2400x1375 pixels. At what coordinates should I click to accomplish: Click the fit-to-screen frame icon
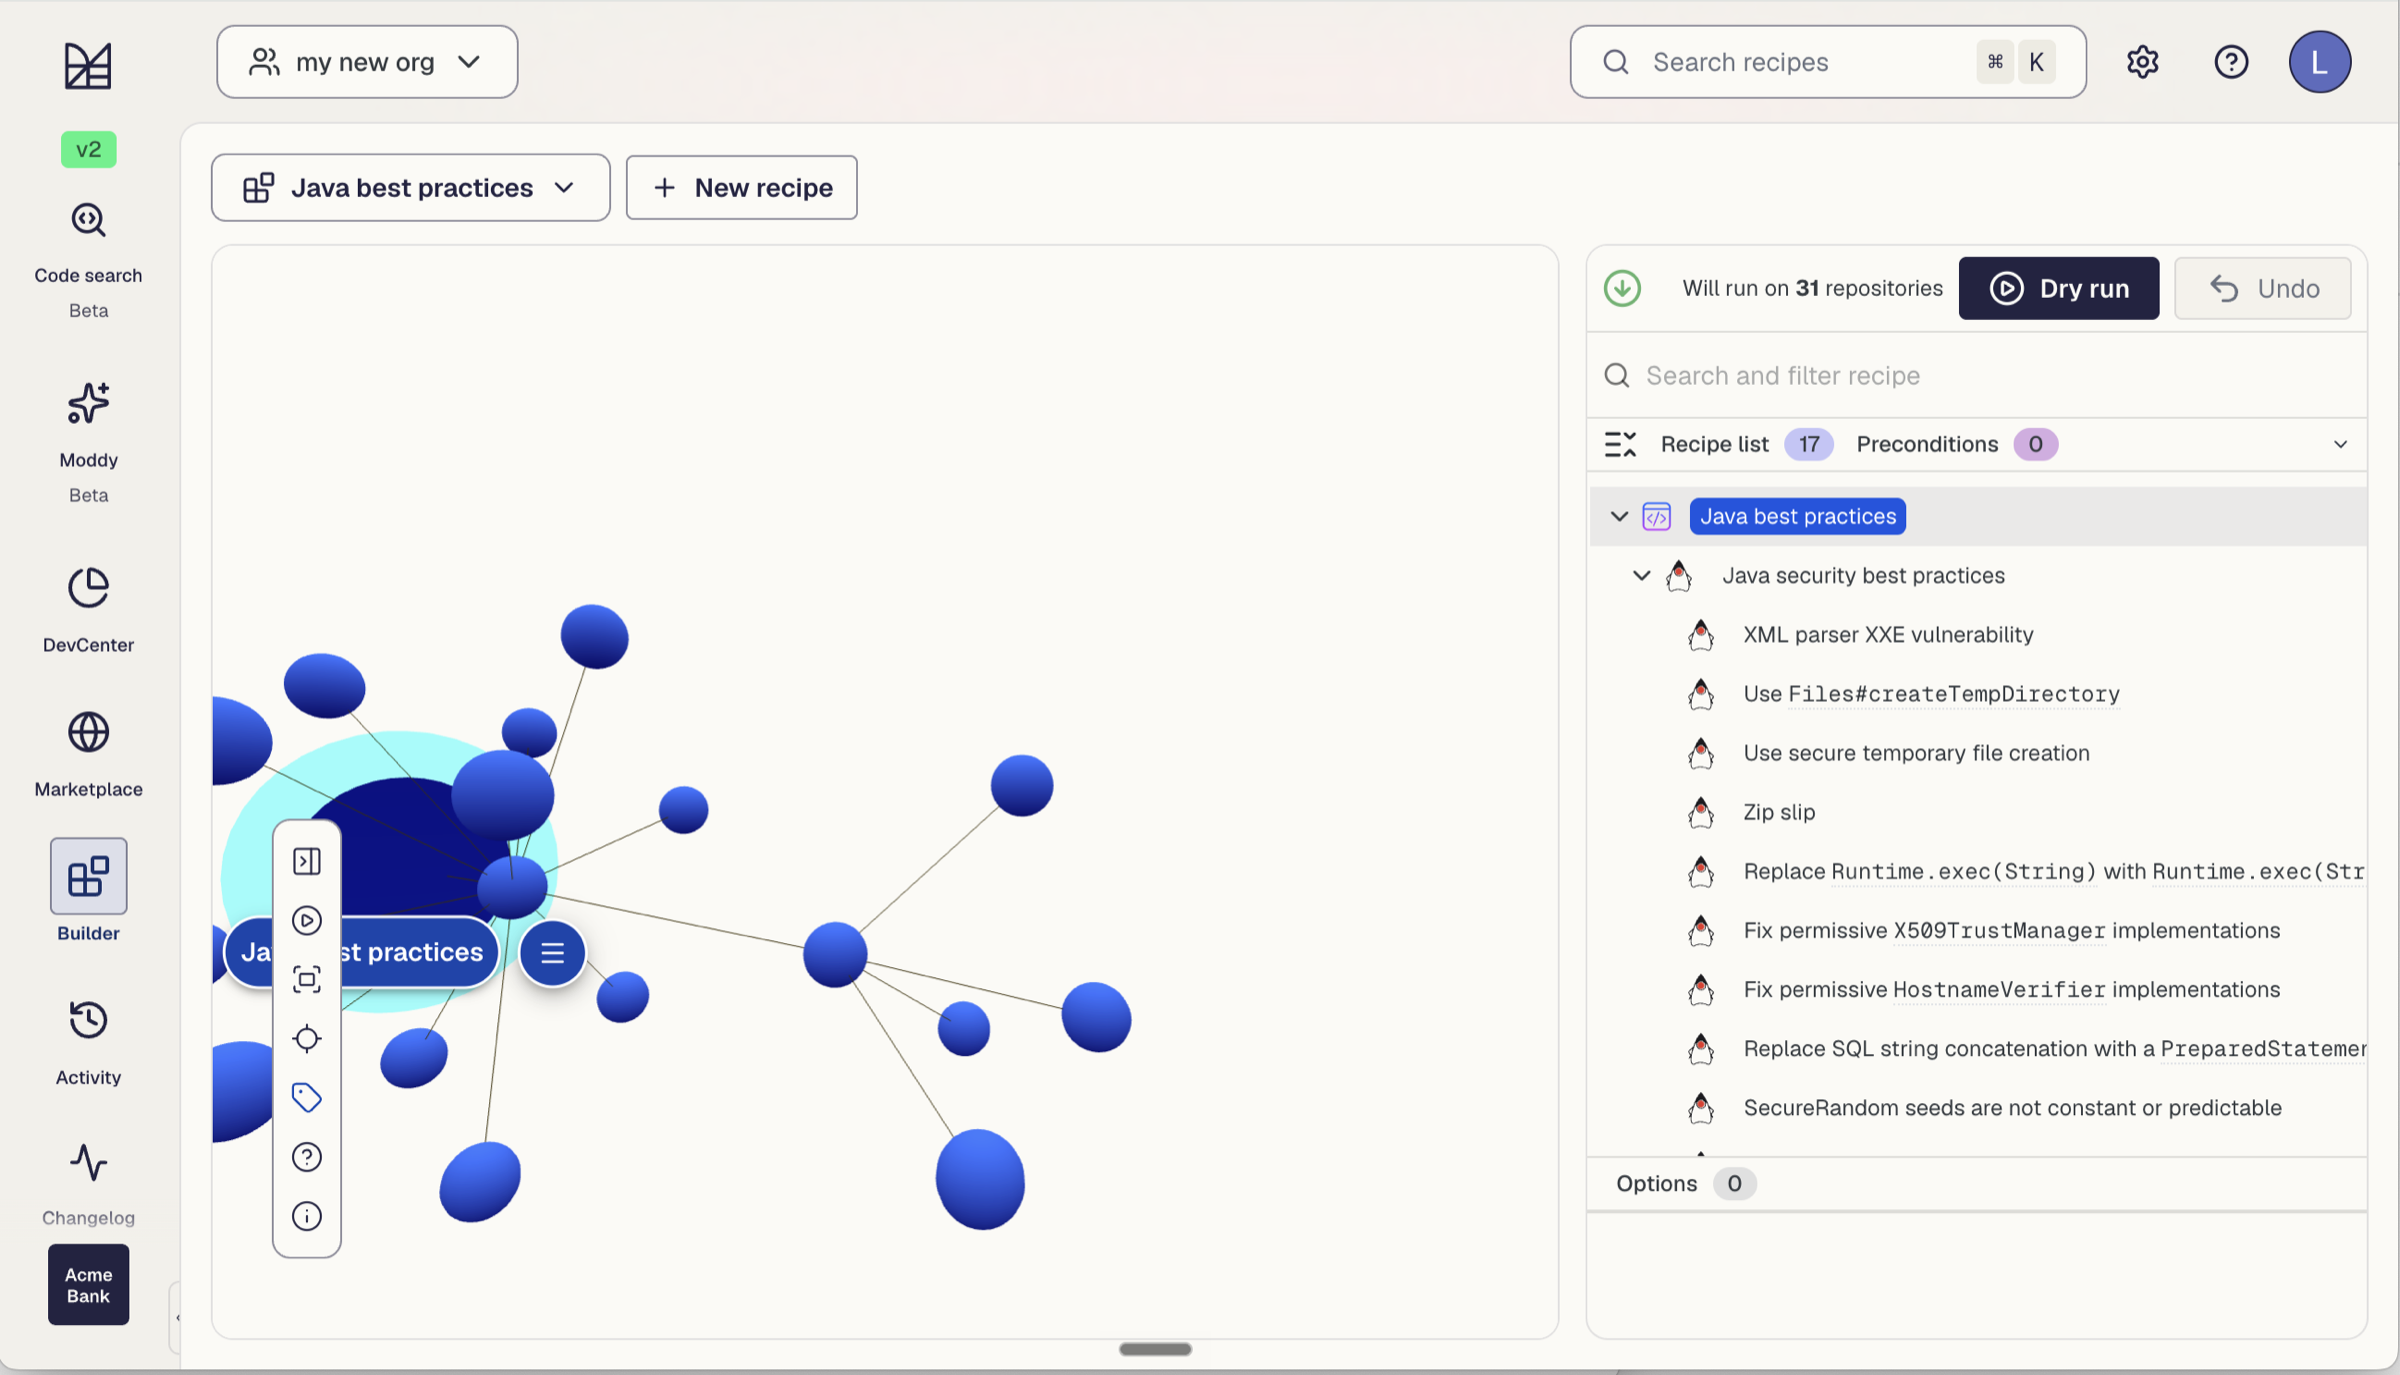coord(306,979)
